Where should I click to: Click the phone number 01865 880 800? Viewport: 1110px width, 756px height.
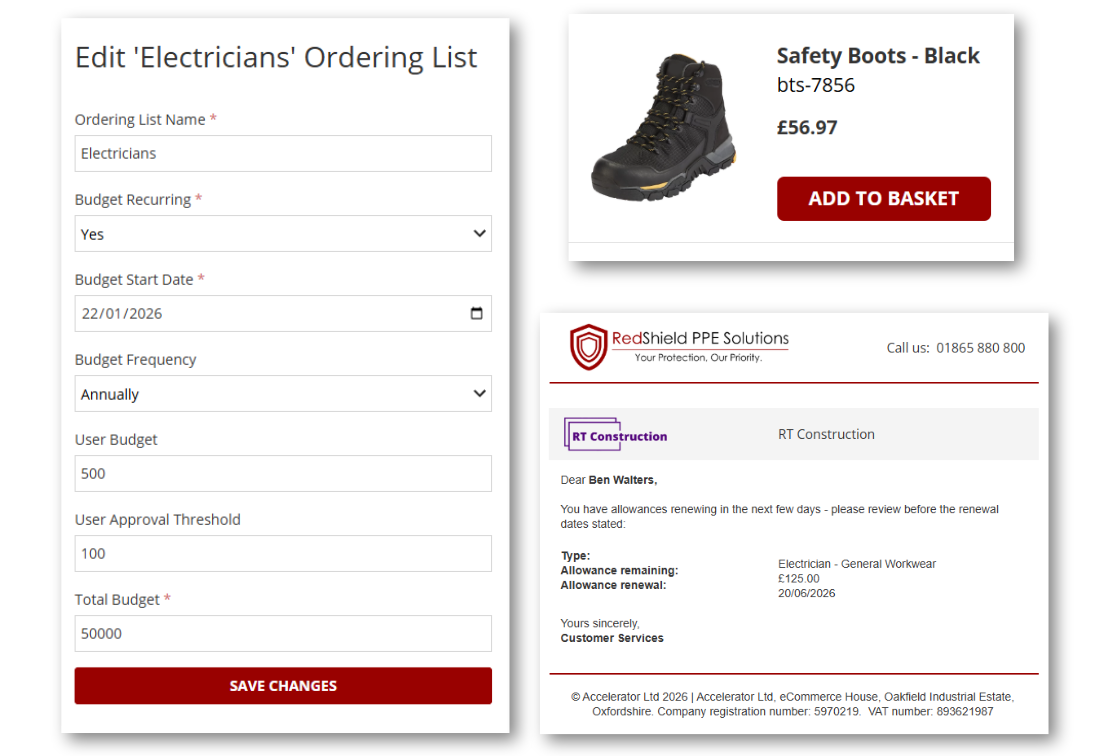pos(979,348)
